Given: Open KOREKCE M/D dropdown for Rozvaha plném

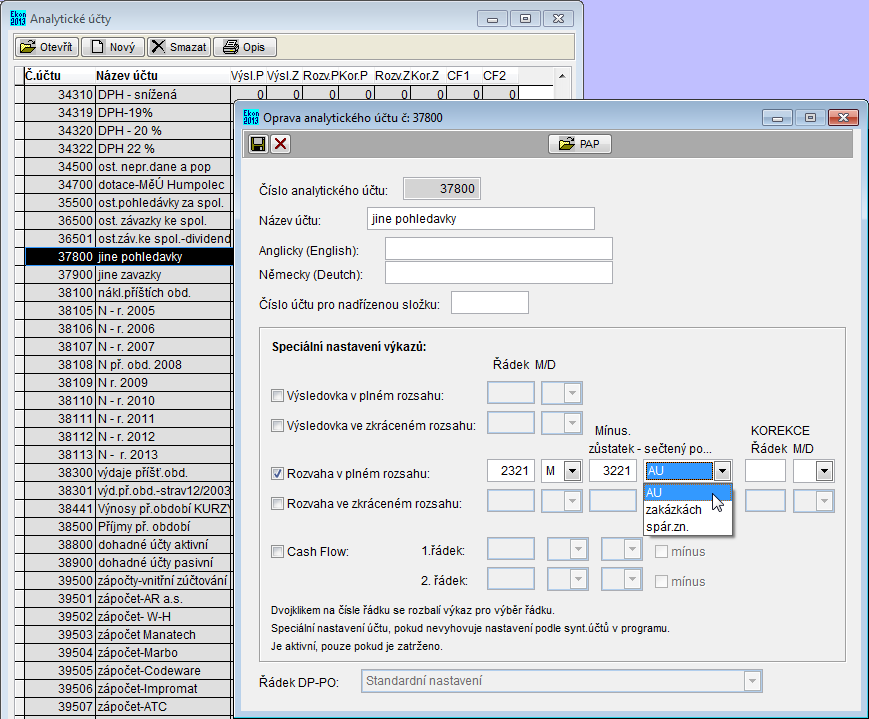Looking at the screenshot, I should 825,471.
